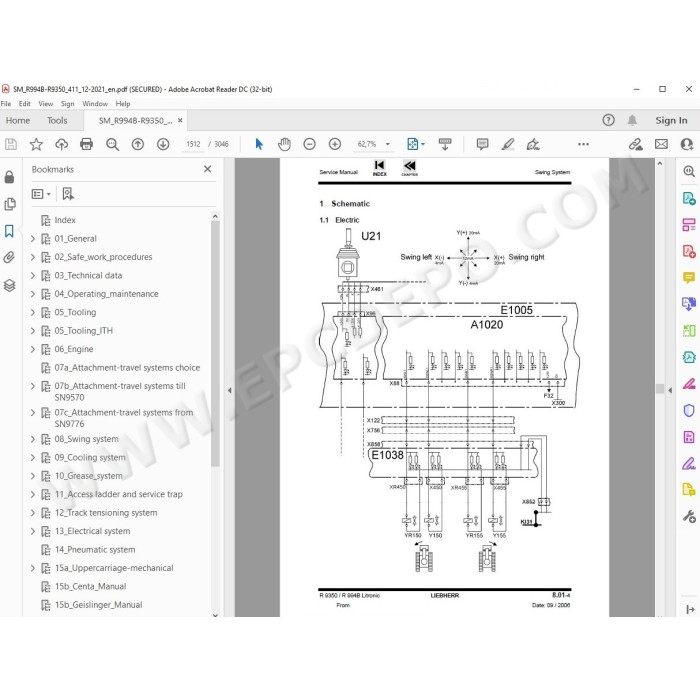The height and width of the screenshot is (700, 700).
Task: Select the Highlight text pen icon
Action: 508,144
